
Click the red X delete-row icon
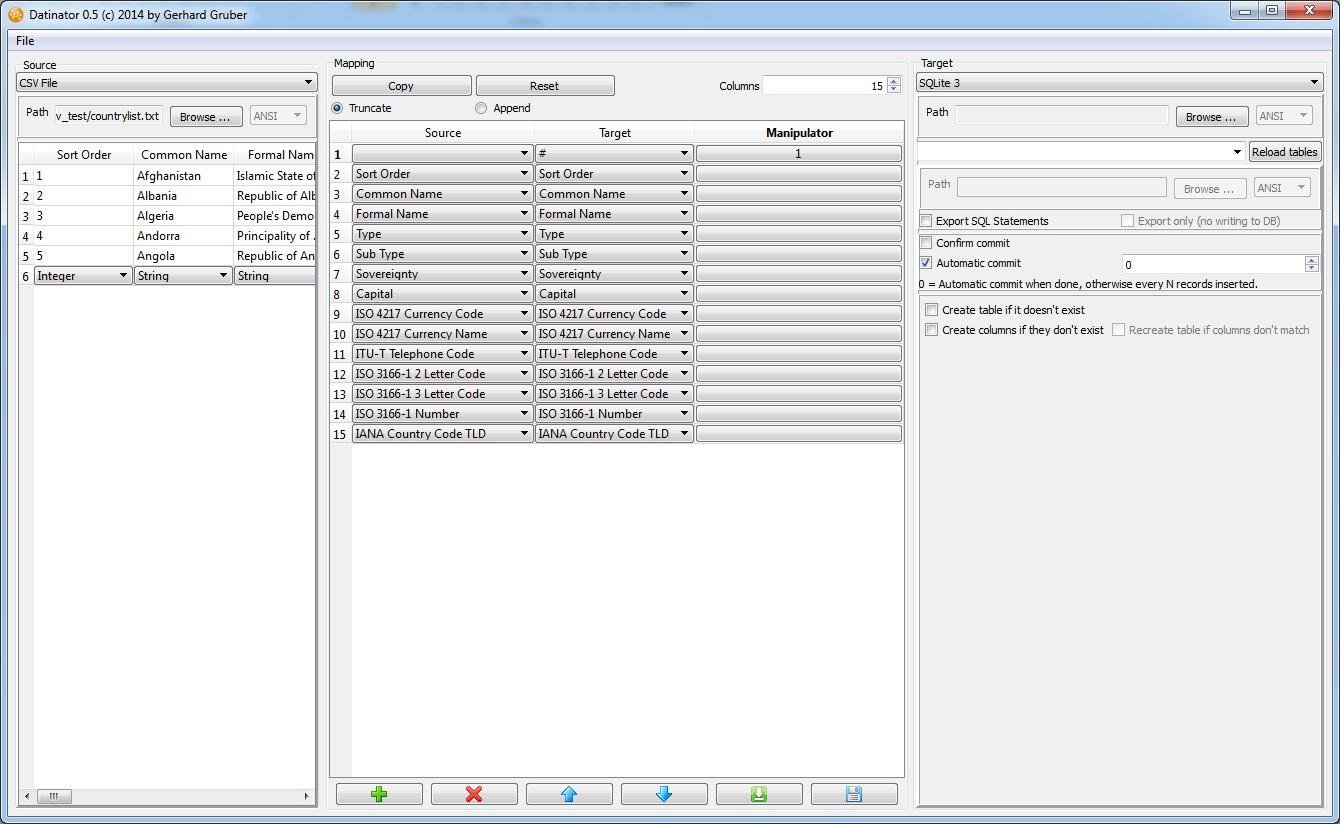[474, 794]
